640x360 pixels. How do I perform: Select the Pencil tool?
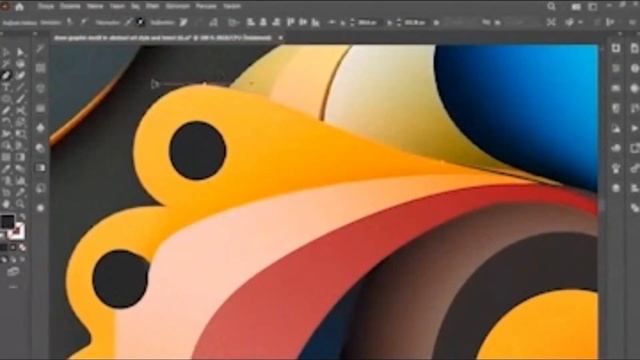coord(6,110)
